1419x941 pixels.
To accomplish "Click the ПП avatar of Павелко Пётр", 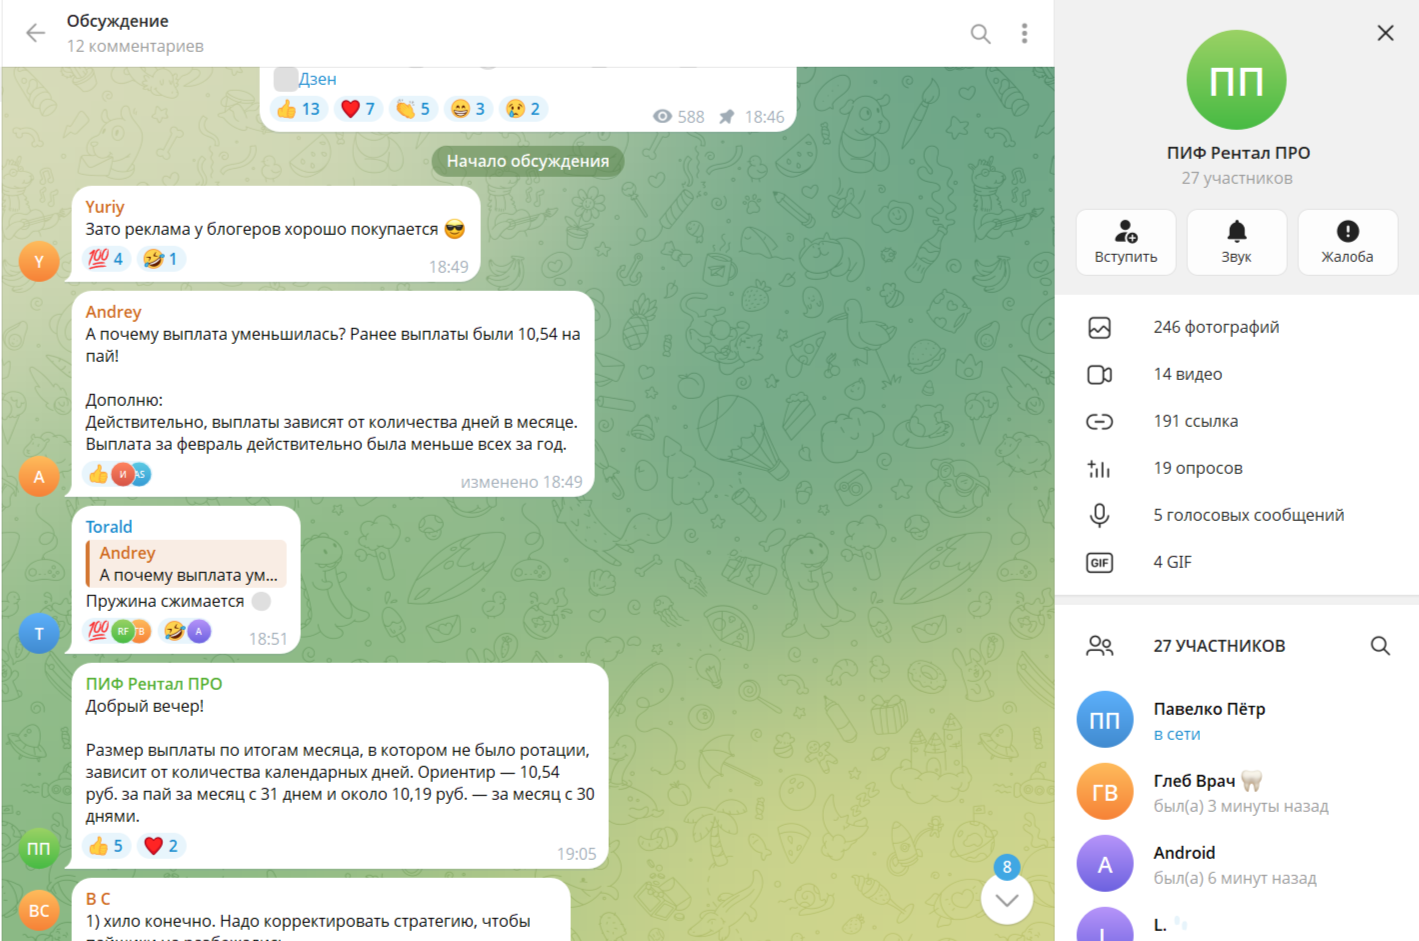I will coord(1105,720).
